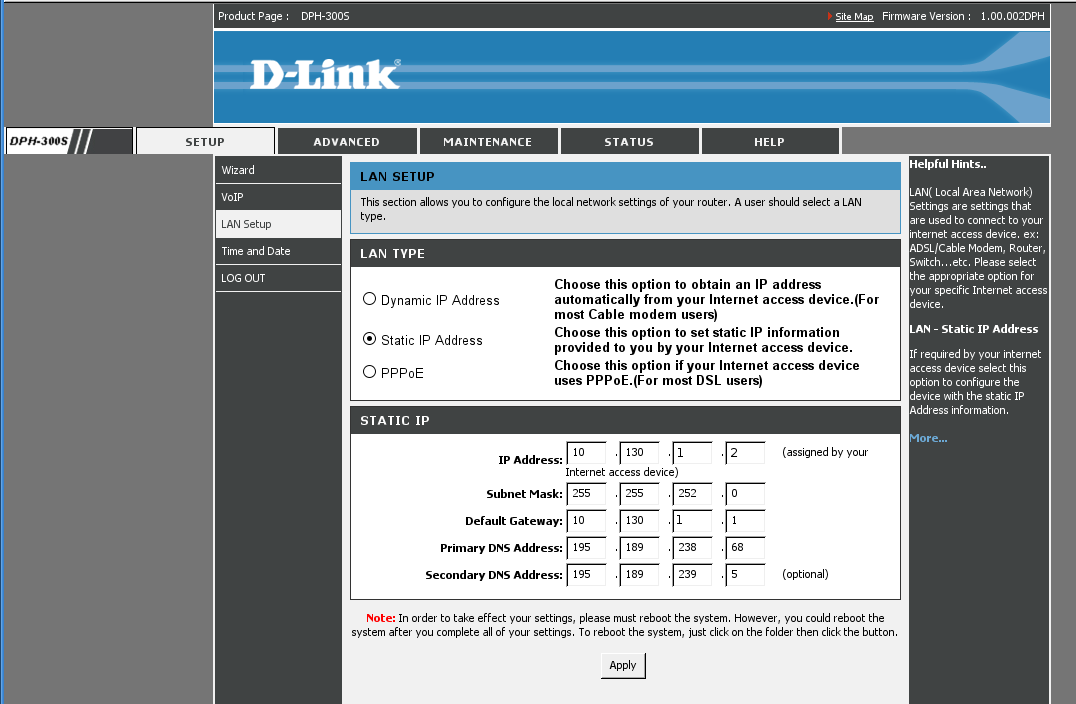The width and height of the screenshot is (1076, 704).
Task: Click the first IP Address octet field
Action: 586,453
